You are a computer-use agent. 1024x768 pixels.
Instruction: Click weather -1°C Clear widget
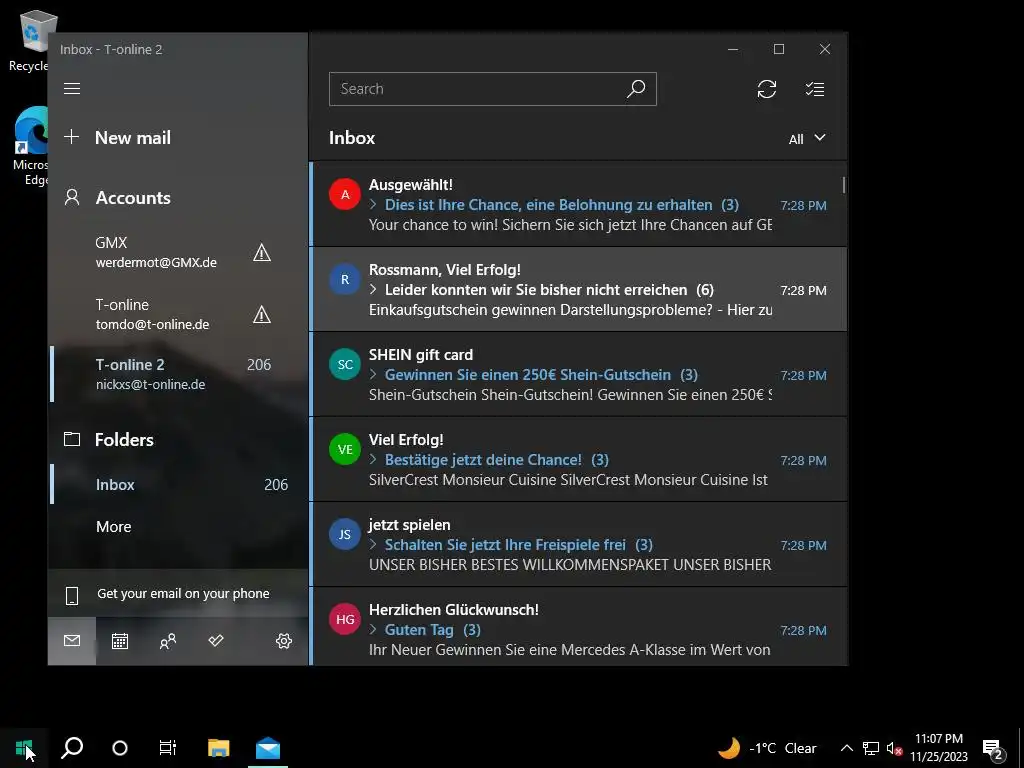(x=767, y=748)
